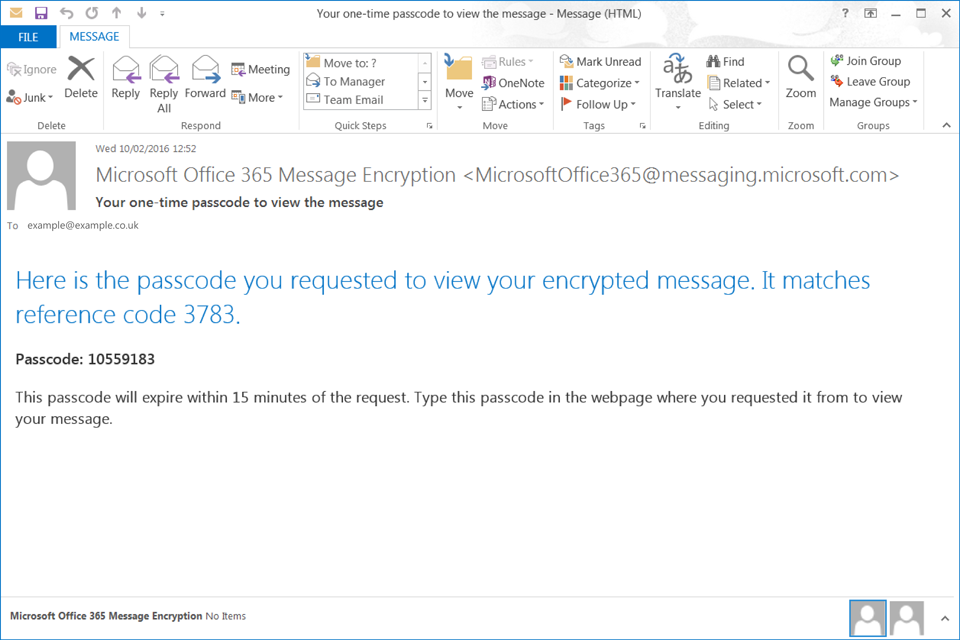Click the sender's avatar picture
This screenshot has width=960, height=640.
coord(41,175)
